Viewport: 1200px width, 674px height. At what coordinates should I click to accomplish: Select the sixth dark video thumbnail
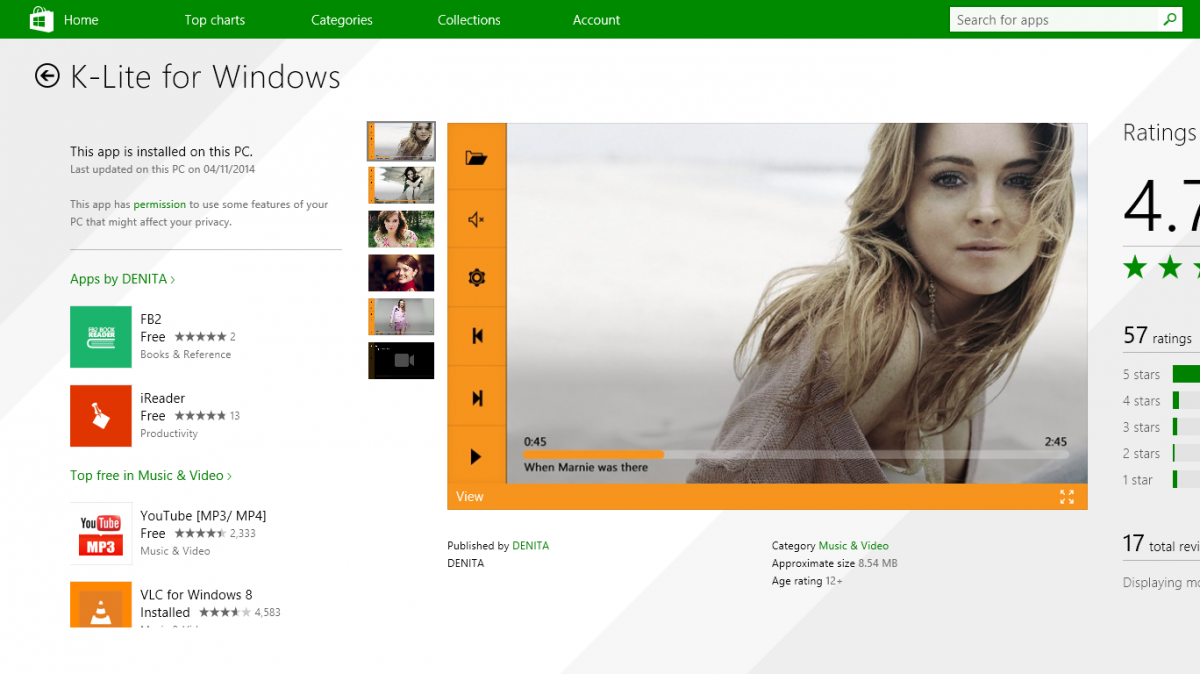(x=401, y=361)
